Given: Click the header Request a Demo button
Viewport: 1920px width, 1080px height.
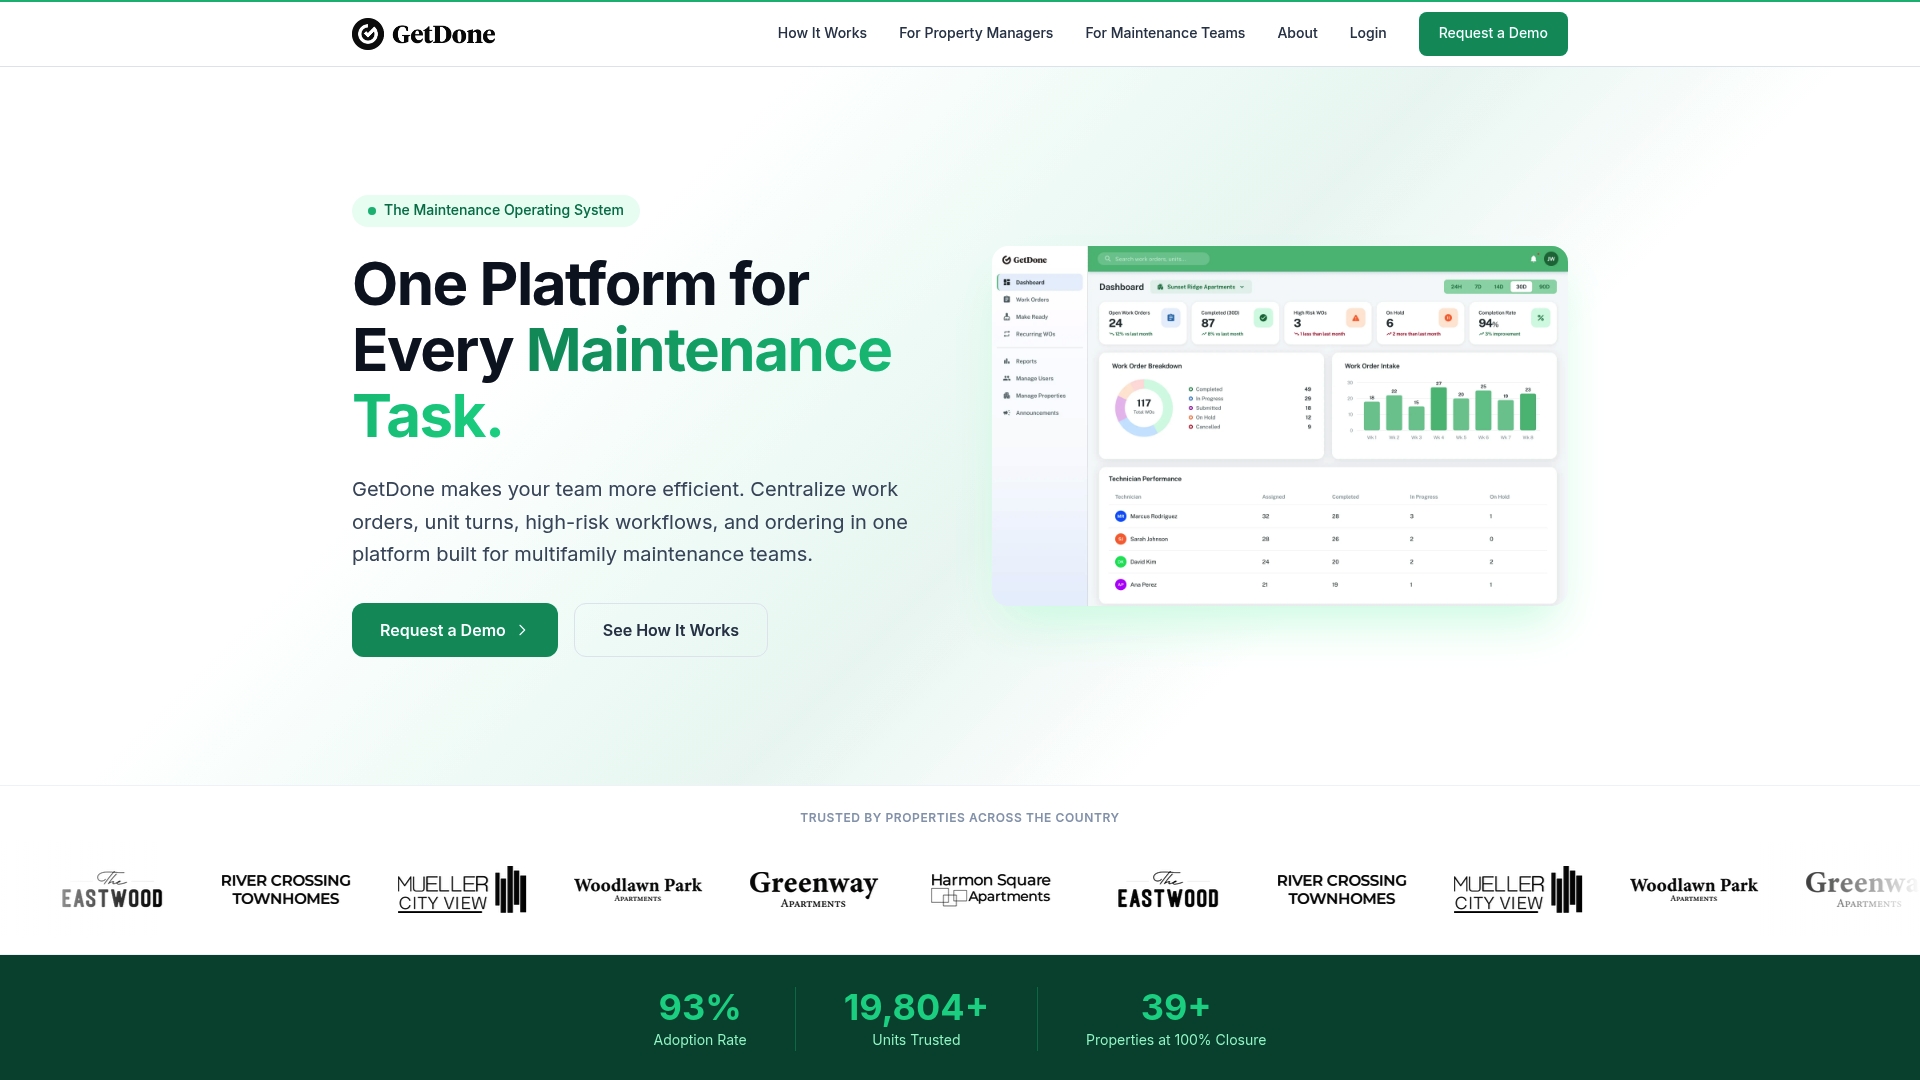Looking at the screenshot, I should (1493, 34).
